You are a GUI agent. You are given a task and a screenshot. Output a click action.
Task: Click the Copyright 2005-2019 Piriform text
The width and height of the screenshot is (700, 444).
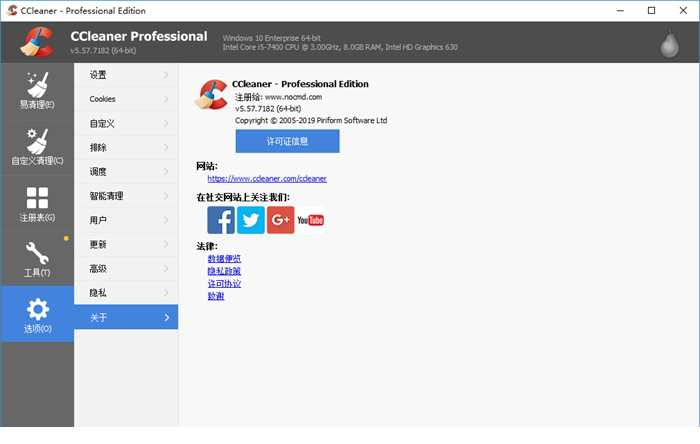click(311, 120)
